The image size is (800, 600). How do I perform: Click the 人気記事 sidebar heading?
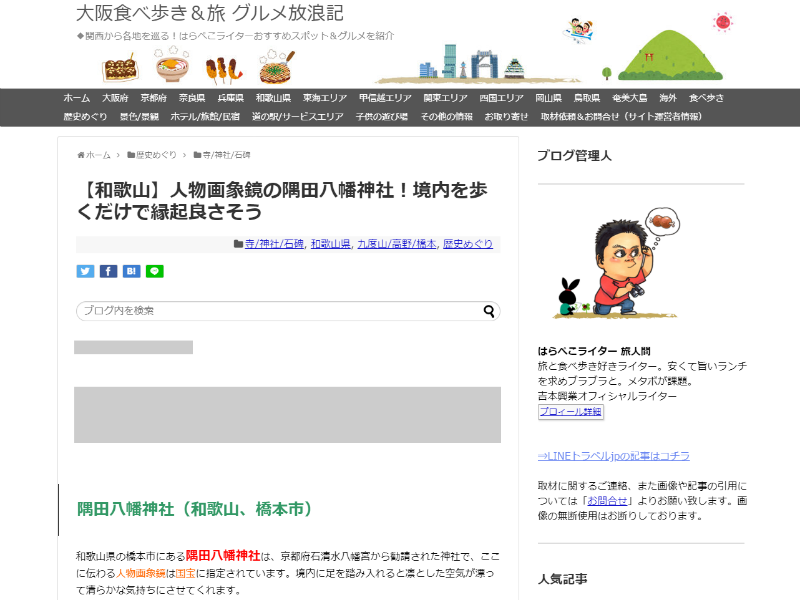click(x=563, y=579)
